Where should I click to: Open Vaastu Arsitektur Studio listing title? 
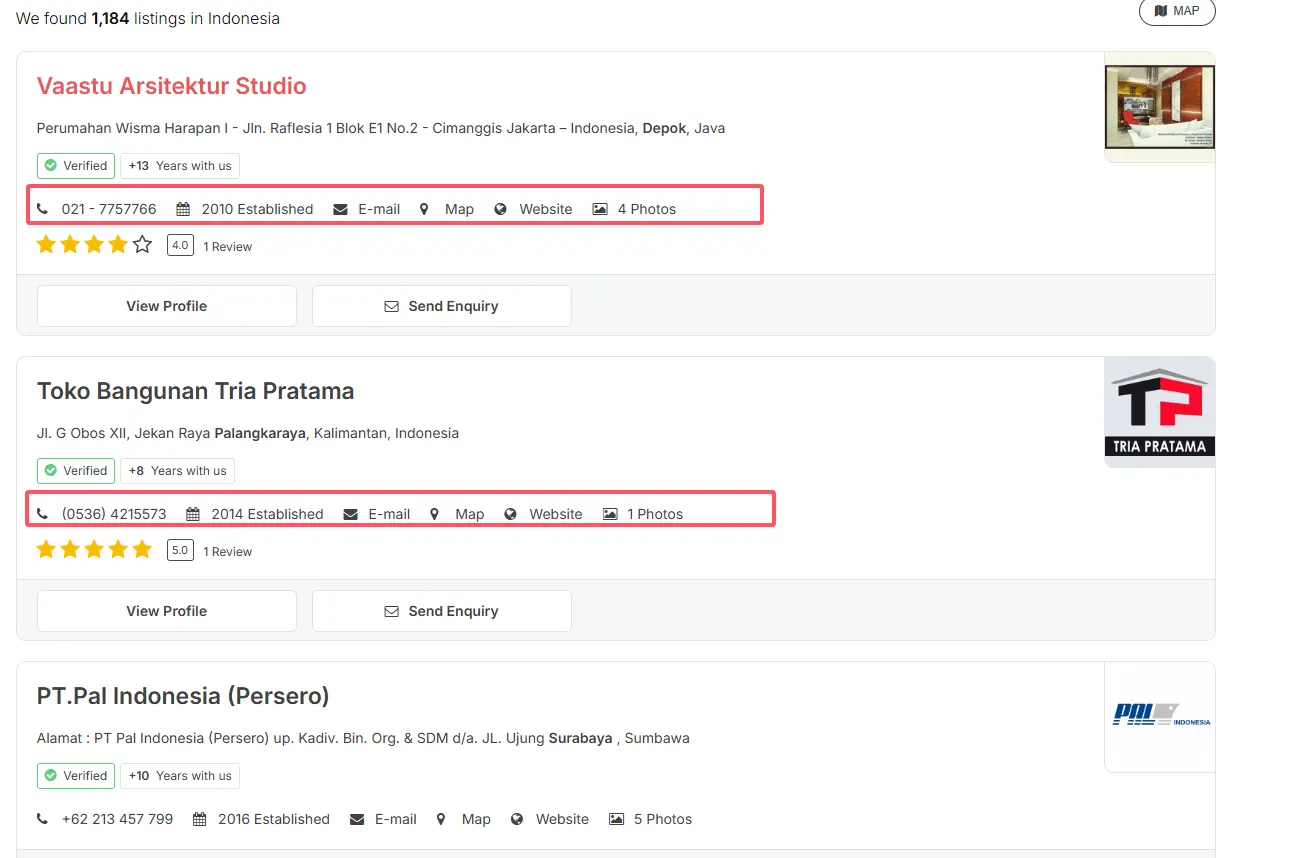click(x=171, y=86)
